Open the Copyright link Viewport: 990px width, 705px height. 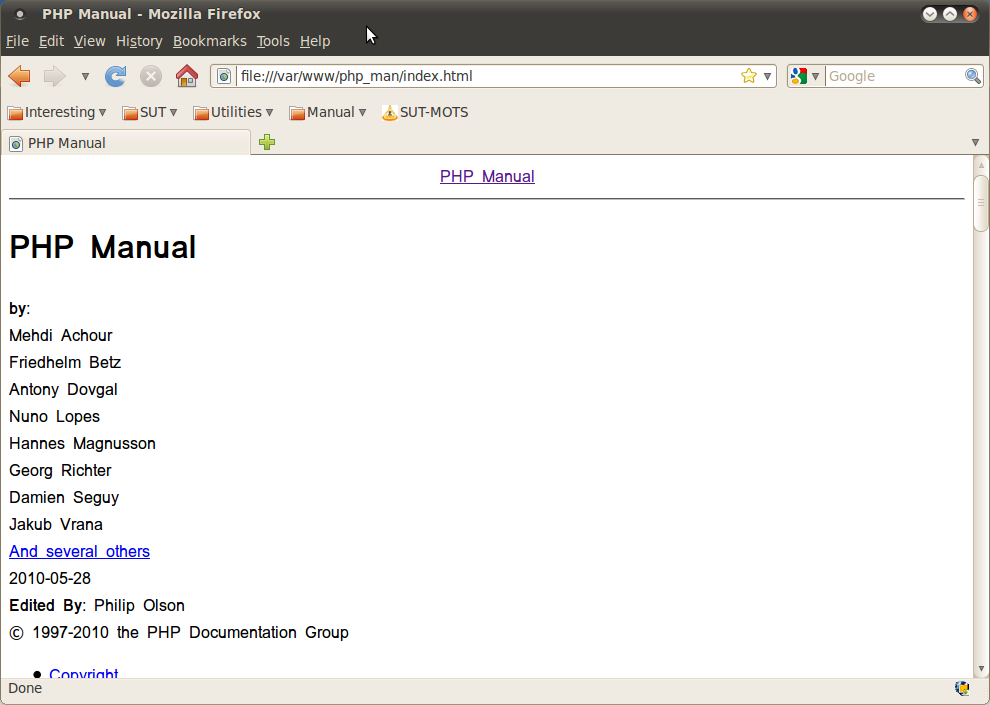84,673
